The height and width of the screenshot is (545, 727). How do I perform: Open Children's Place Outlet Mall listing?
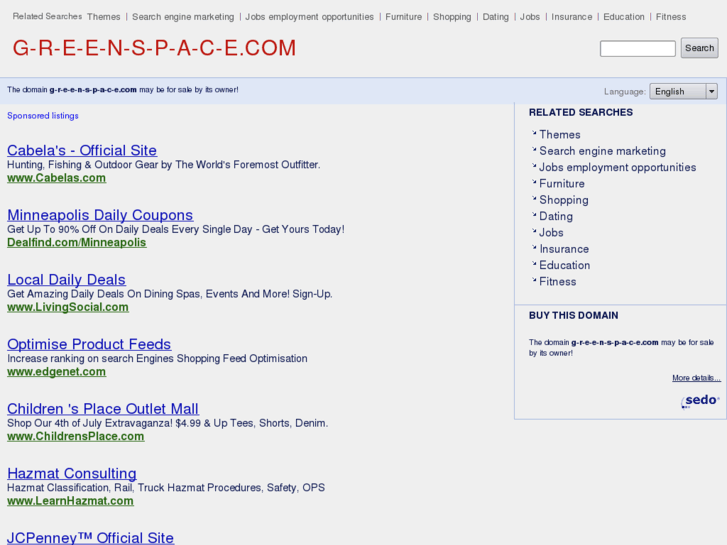103,408
